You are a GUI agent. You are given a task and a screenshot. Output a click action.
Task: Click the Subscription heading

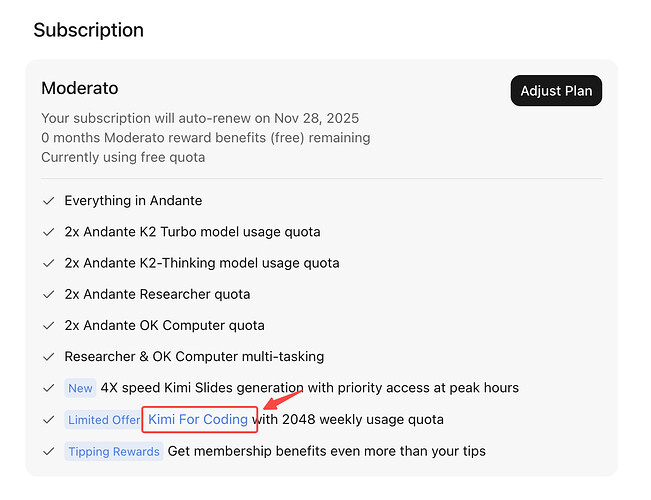tap(88, 30)
